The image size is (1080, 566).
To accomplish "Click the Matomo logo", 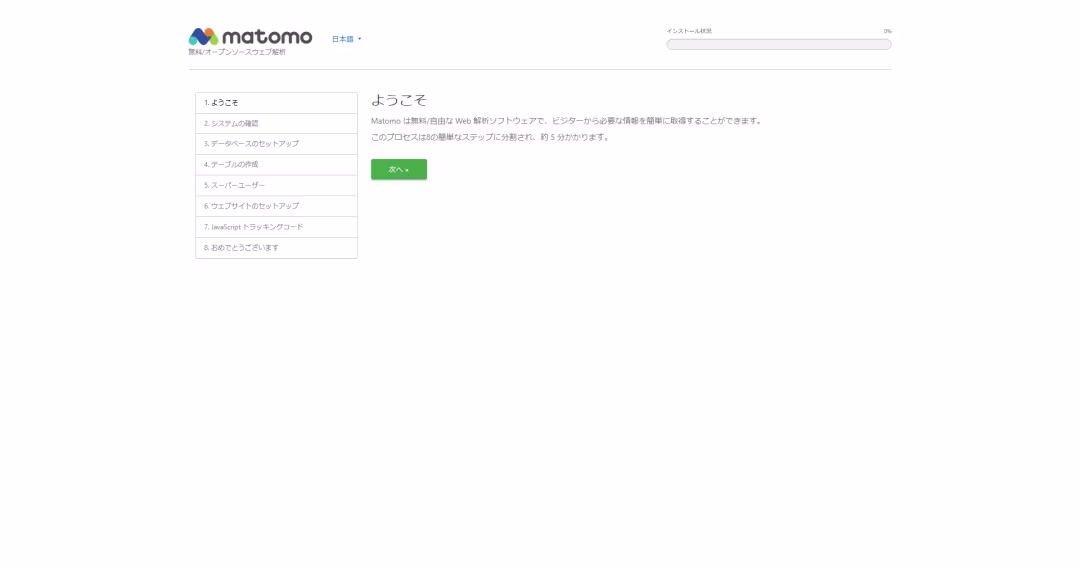I will (250, 36).
